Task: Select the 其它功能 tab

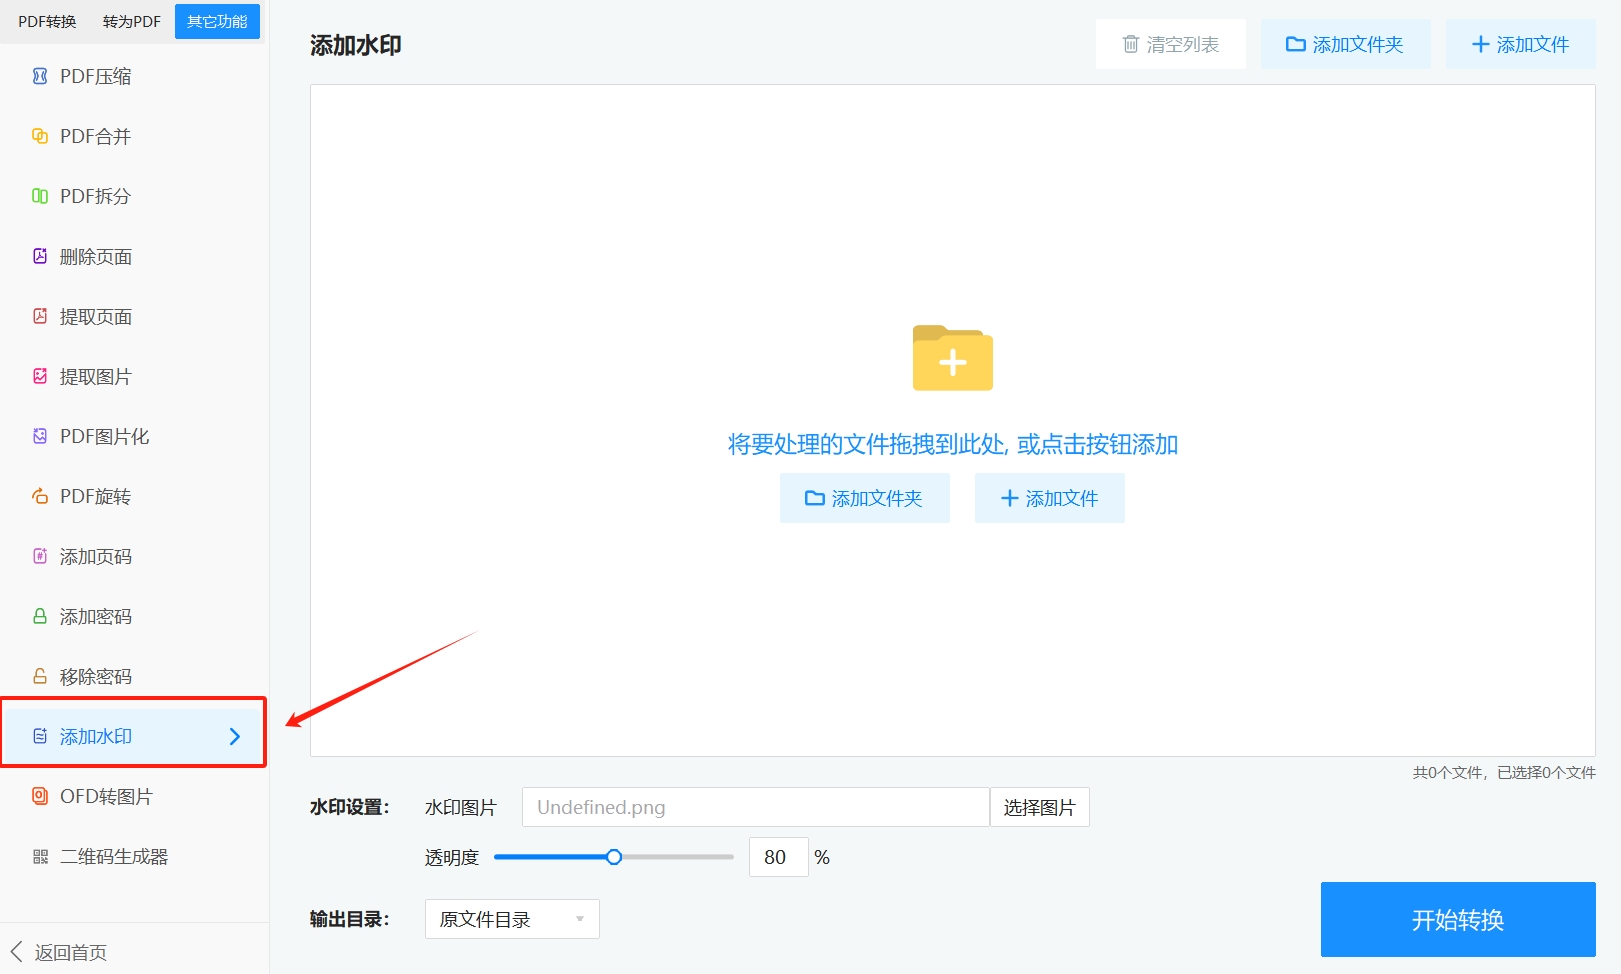Action: pos(217,21)
